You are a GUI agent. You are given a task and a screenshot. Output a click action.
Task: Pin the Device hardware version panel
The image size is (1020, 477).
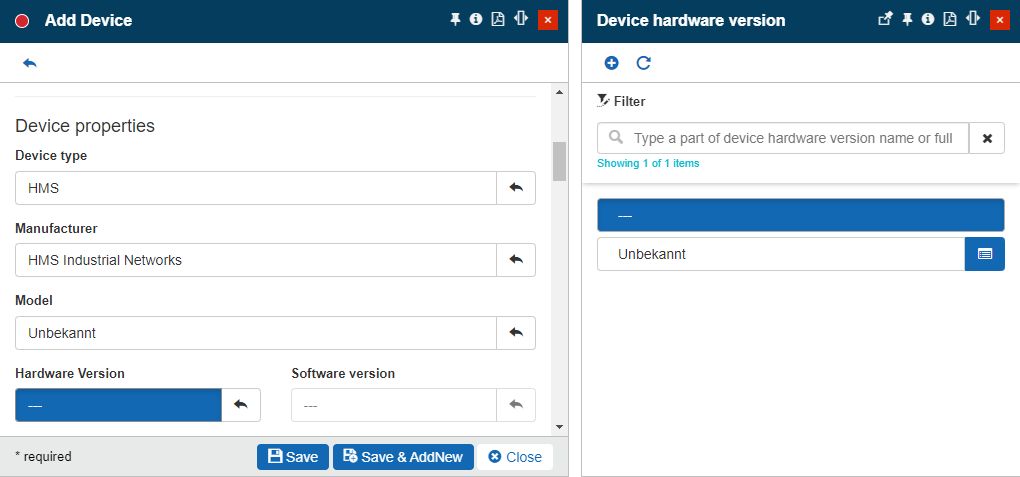click(908, 19)
